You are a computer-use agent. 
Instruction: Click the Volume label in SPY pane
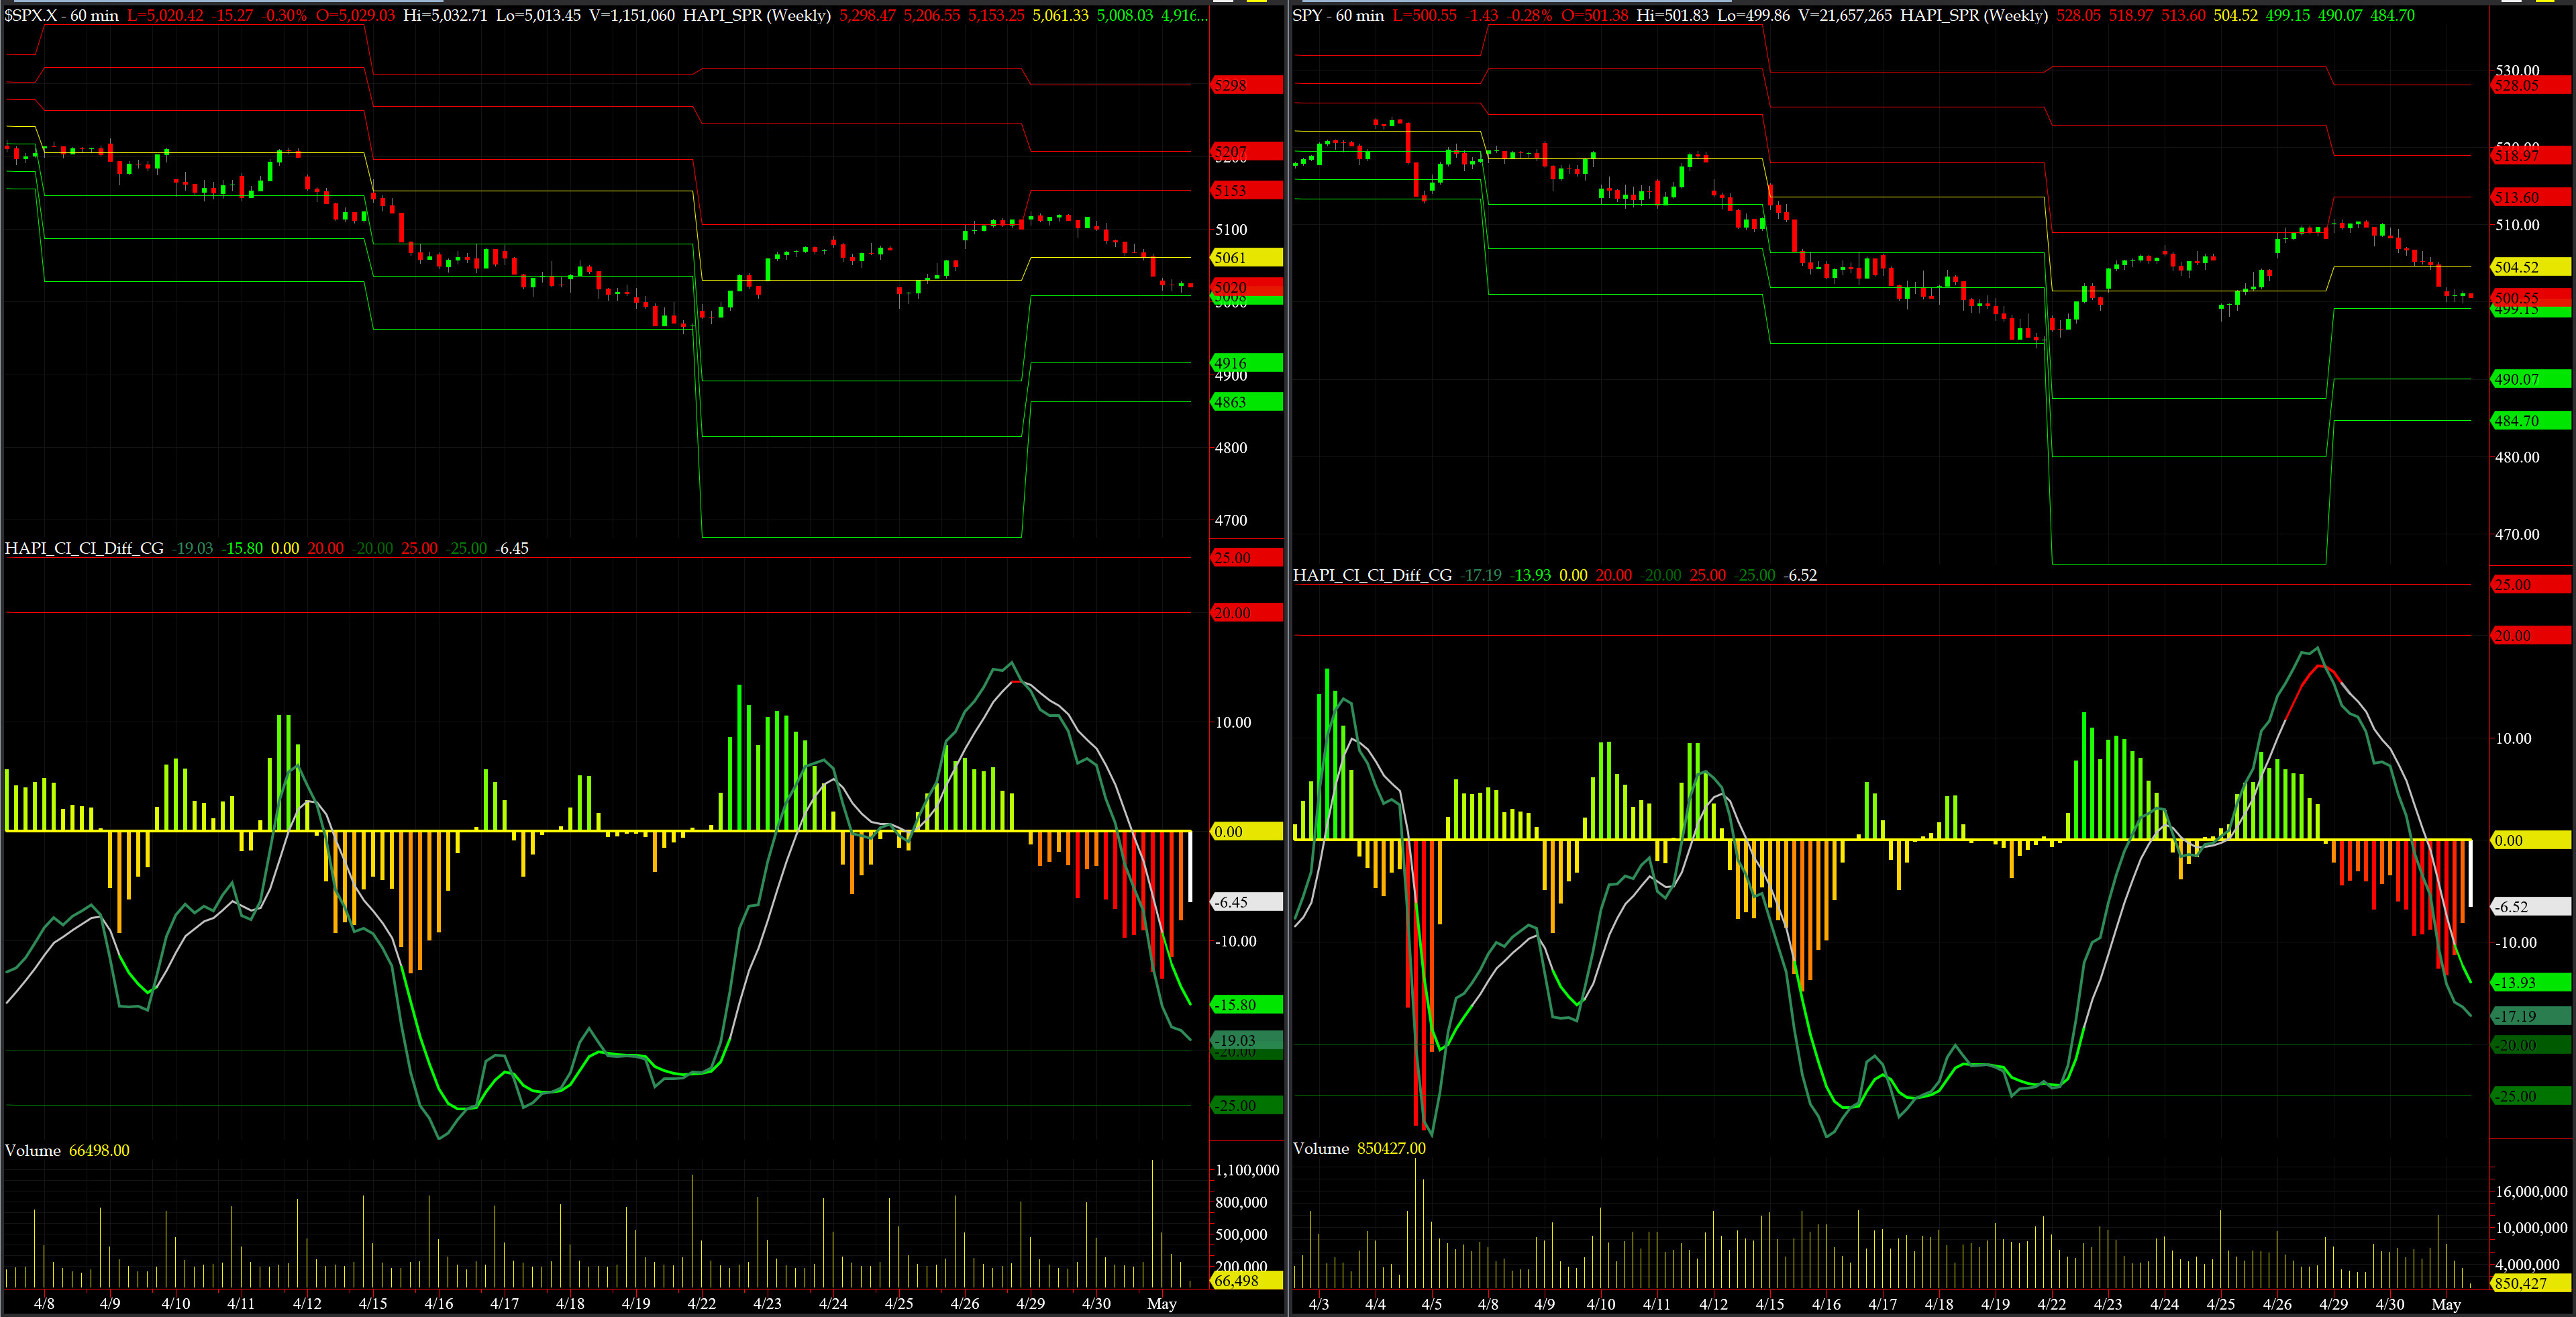click(1321, 1148)
